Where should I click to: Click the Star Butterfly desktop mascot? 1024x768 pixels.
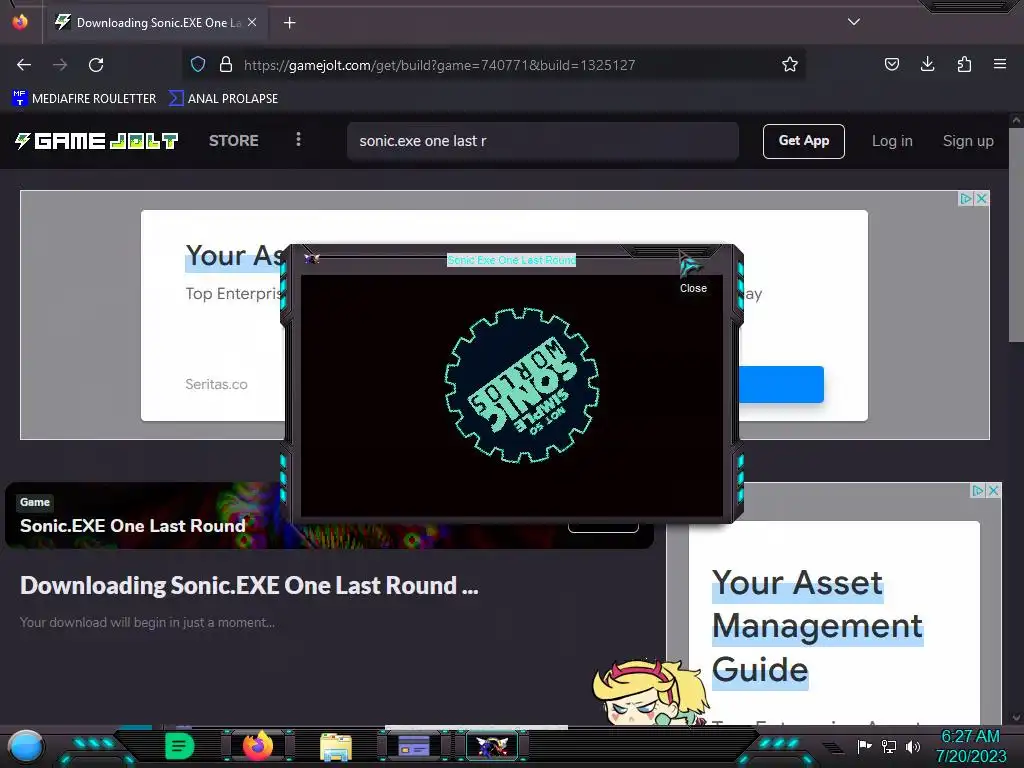(x=650, y=694)
